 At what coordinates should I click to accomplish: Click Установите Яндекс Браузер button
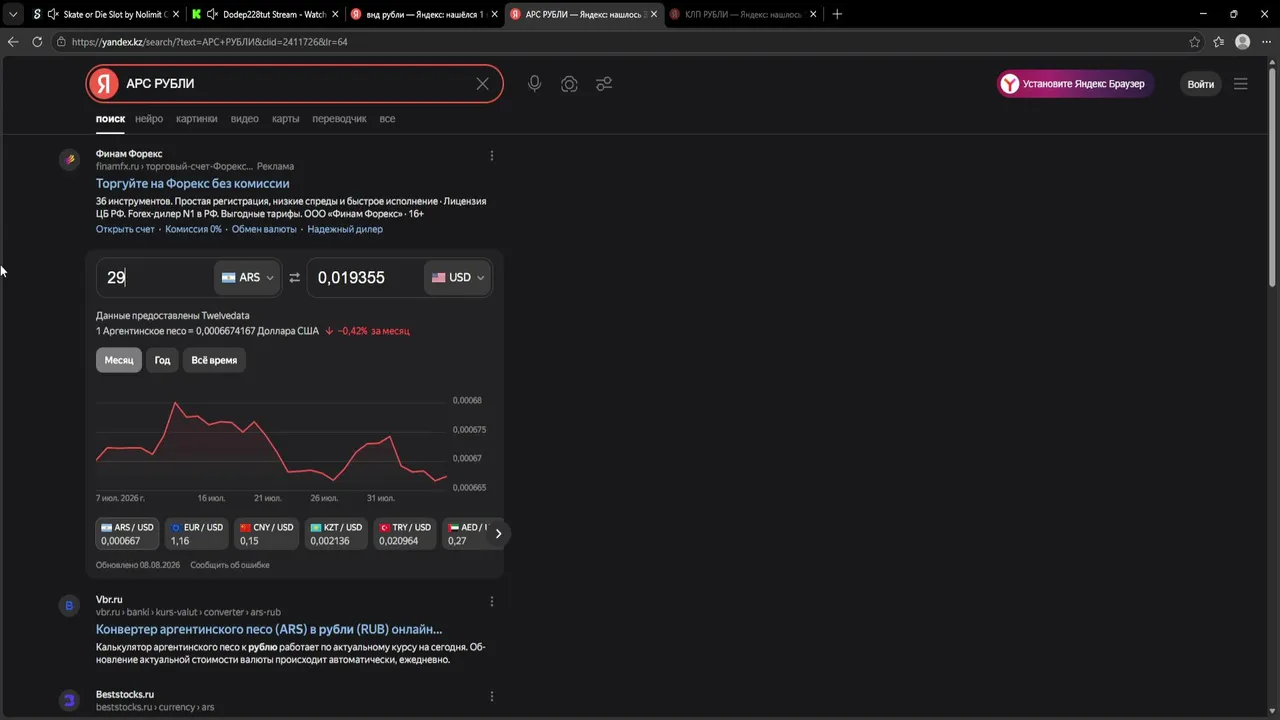tap(1076, 84)
